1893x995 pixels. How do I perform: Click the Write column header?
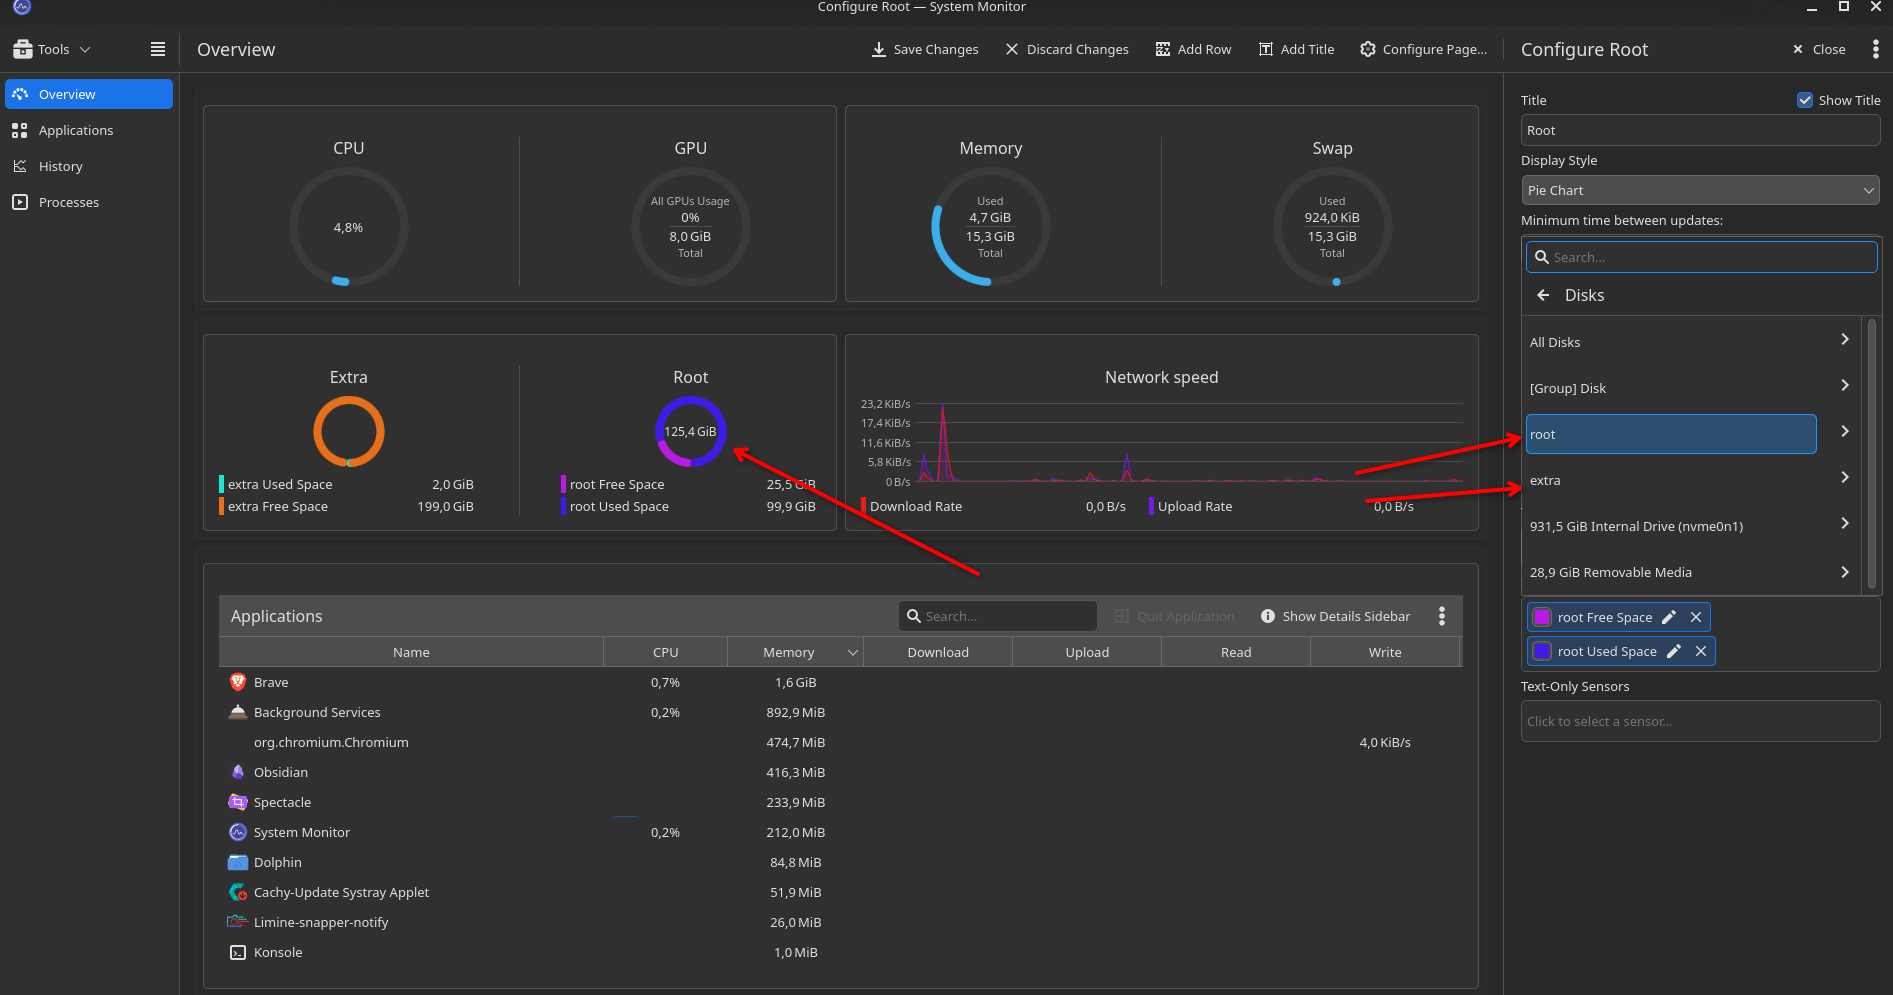point(1385,652)
